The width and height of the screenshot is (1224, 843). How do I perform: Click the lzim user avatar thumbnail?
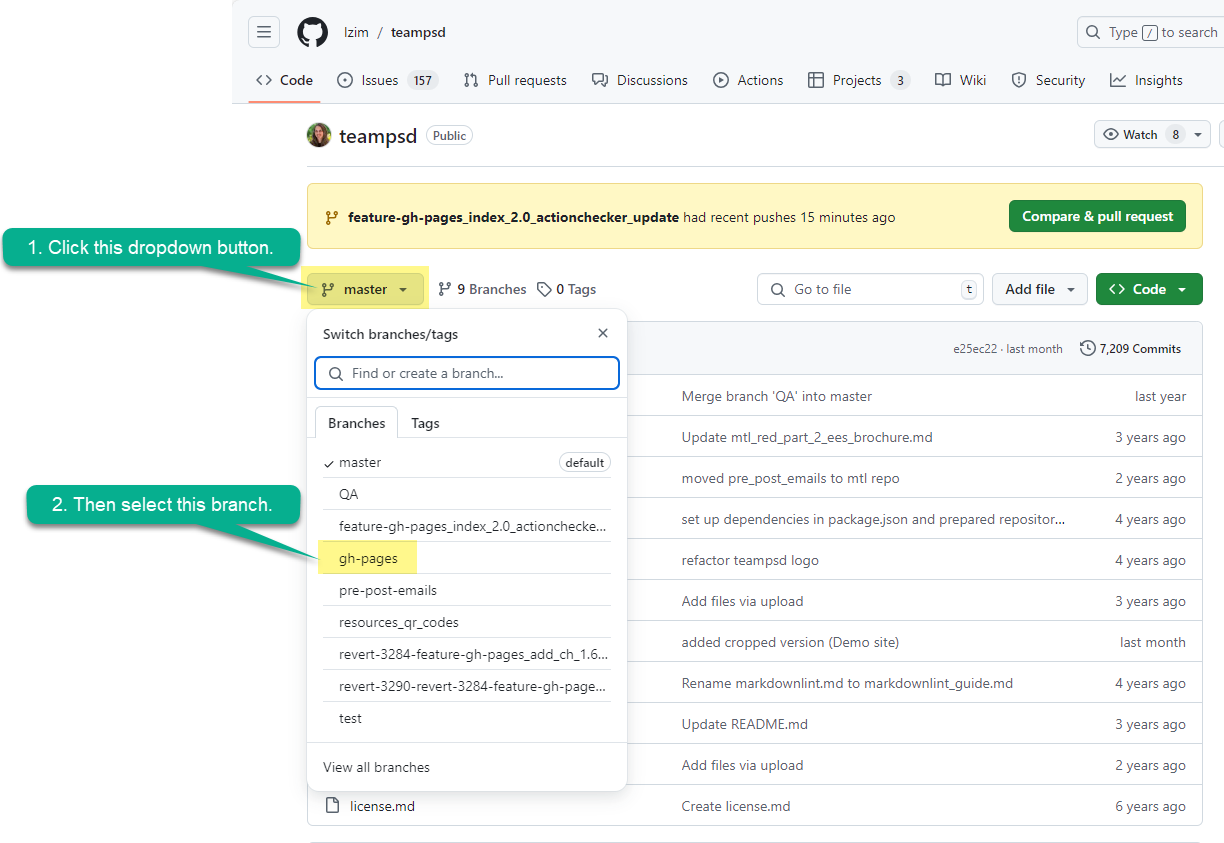(319, 135)
